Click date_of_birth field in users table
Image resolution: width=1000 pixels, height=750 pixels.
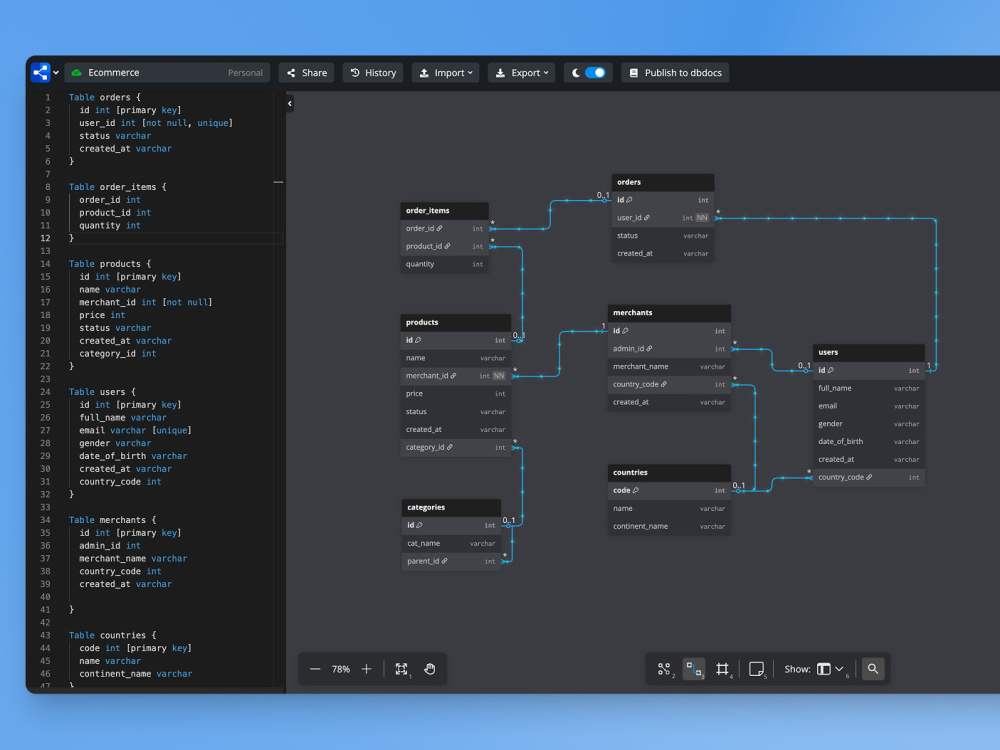click(869, 441)
